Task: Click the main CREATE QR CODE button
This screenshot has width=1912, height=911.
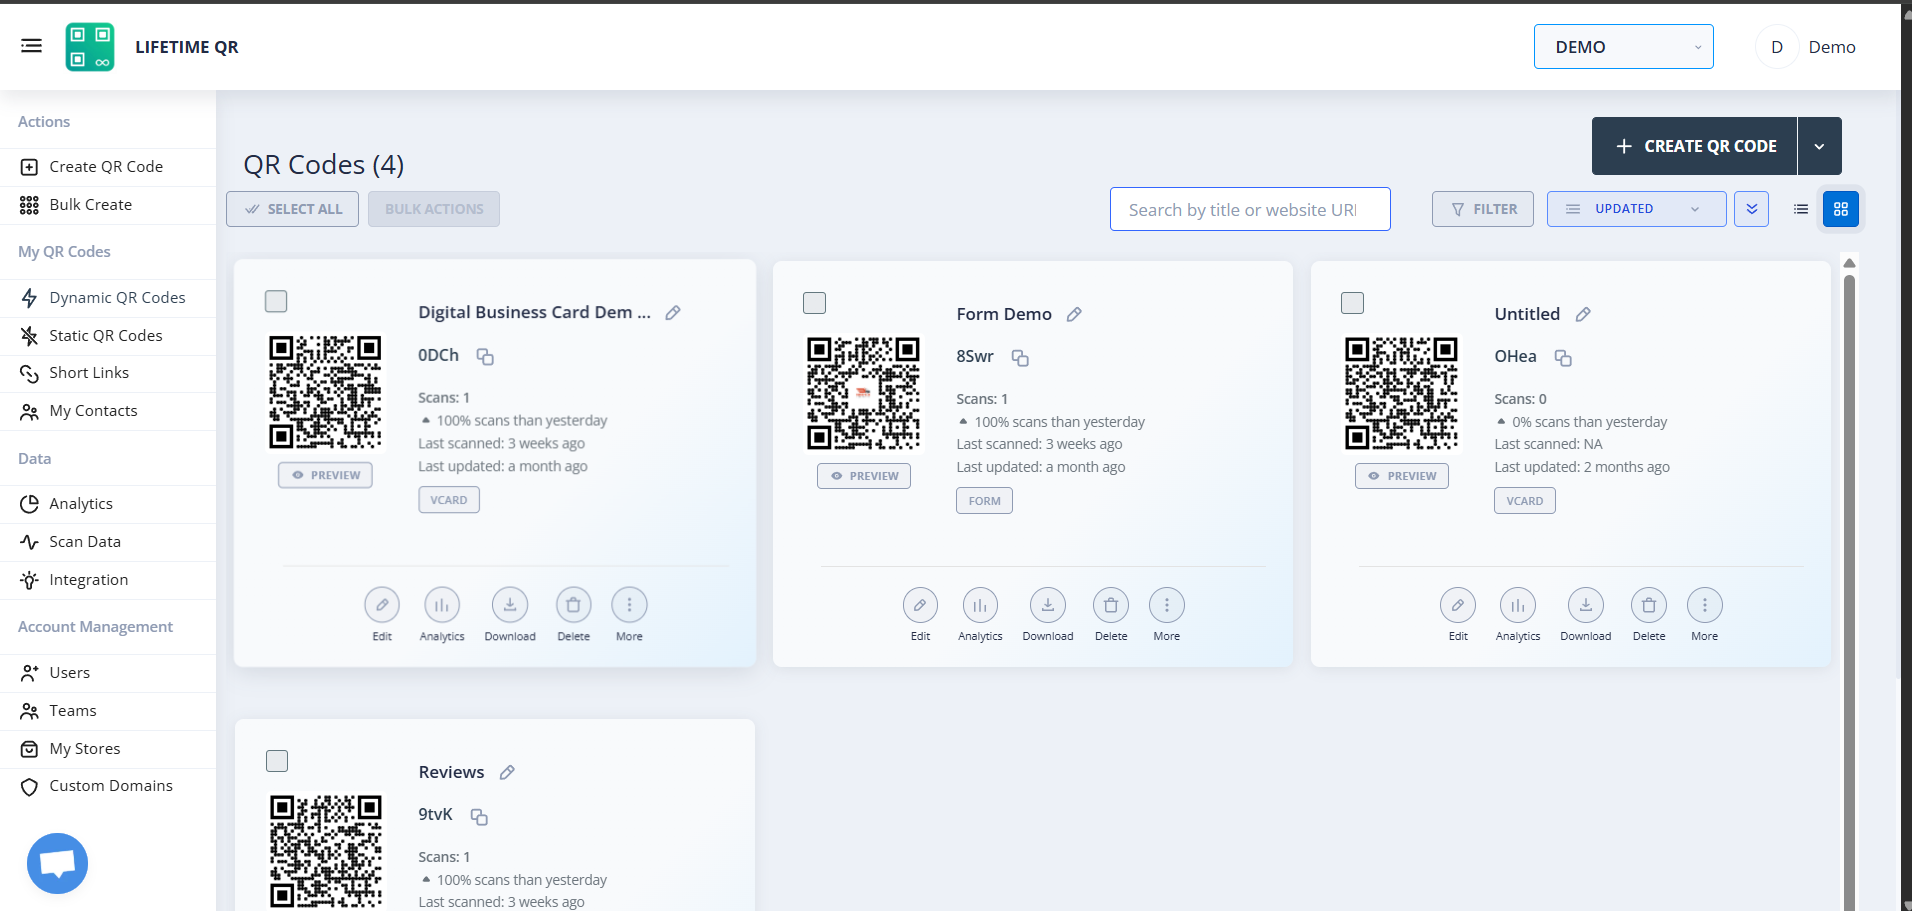Action: [1695, 146]
